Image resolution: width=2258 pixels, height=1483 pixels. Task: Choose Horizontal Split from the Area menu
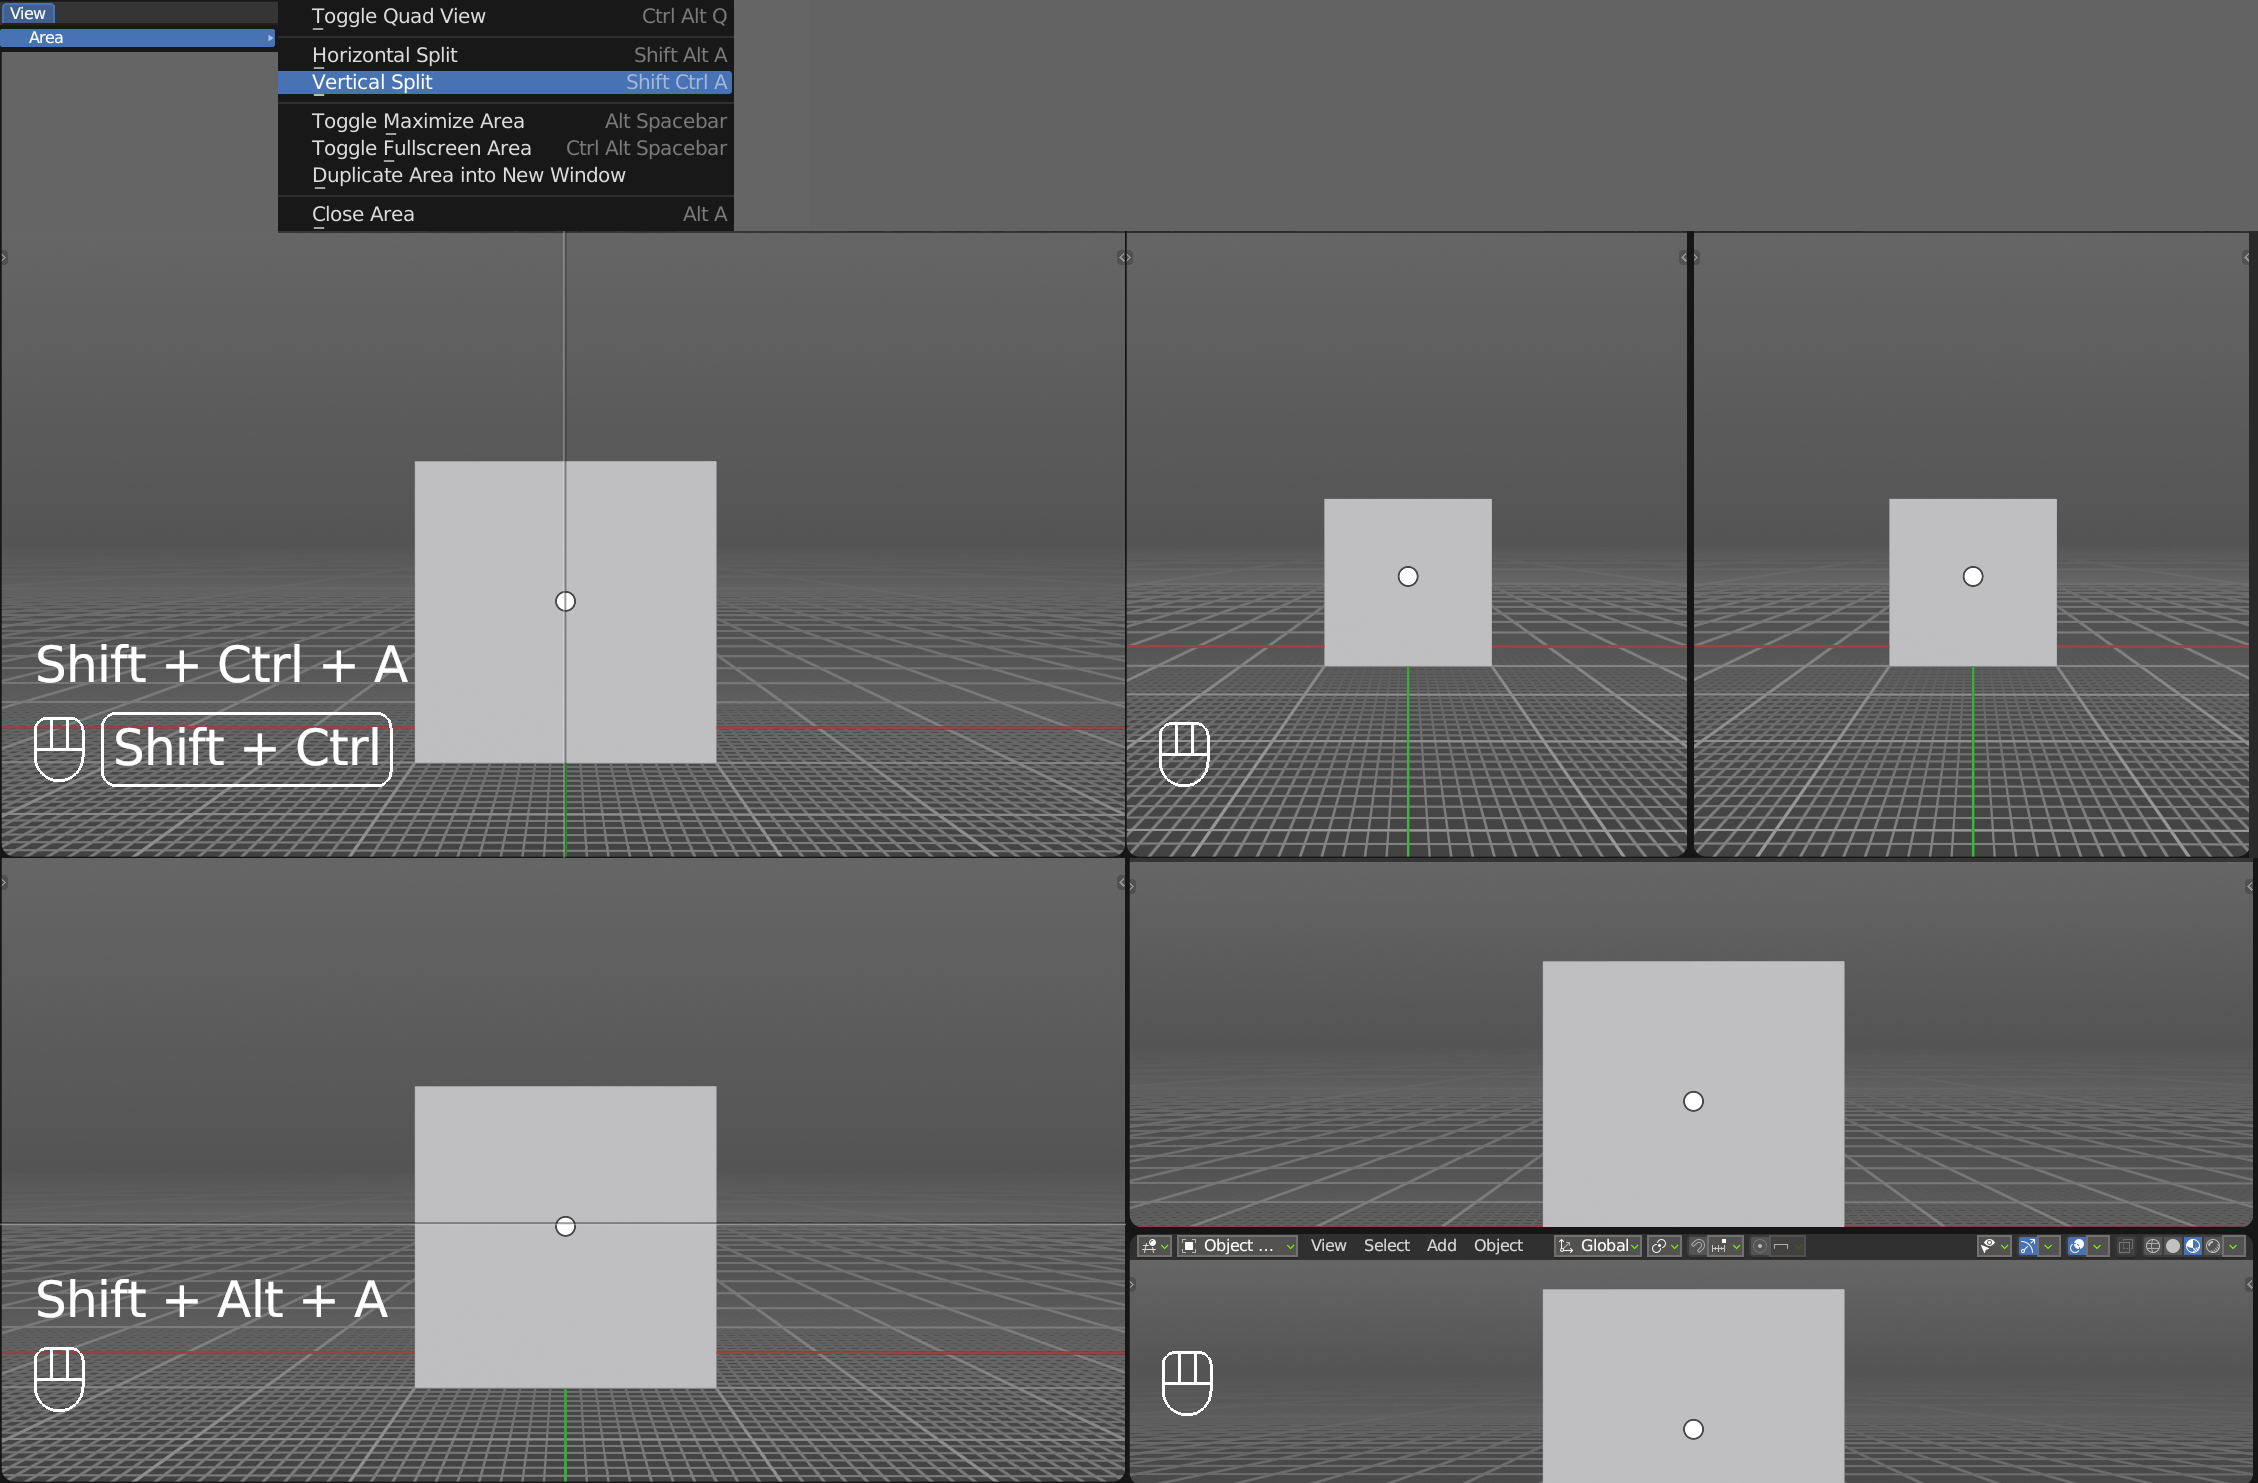tap(385, 55)
